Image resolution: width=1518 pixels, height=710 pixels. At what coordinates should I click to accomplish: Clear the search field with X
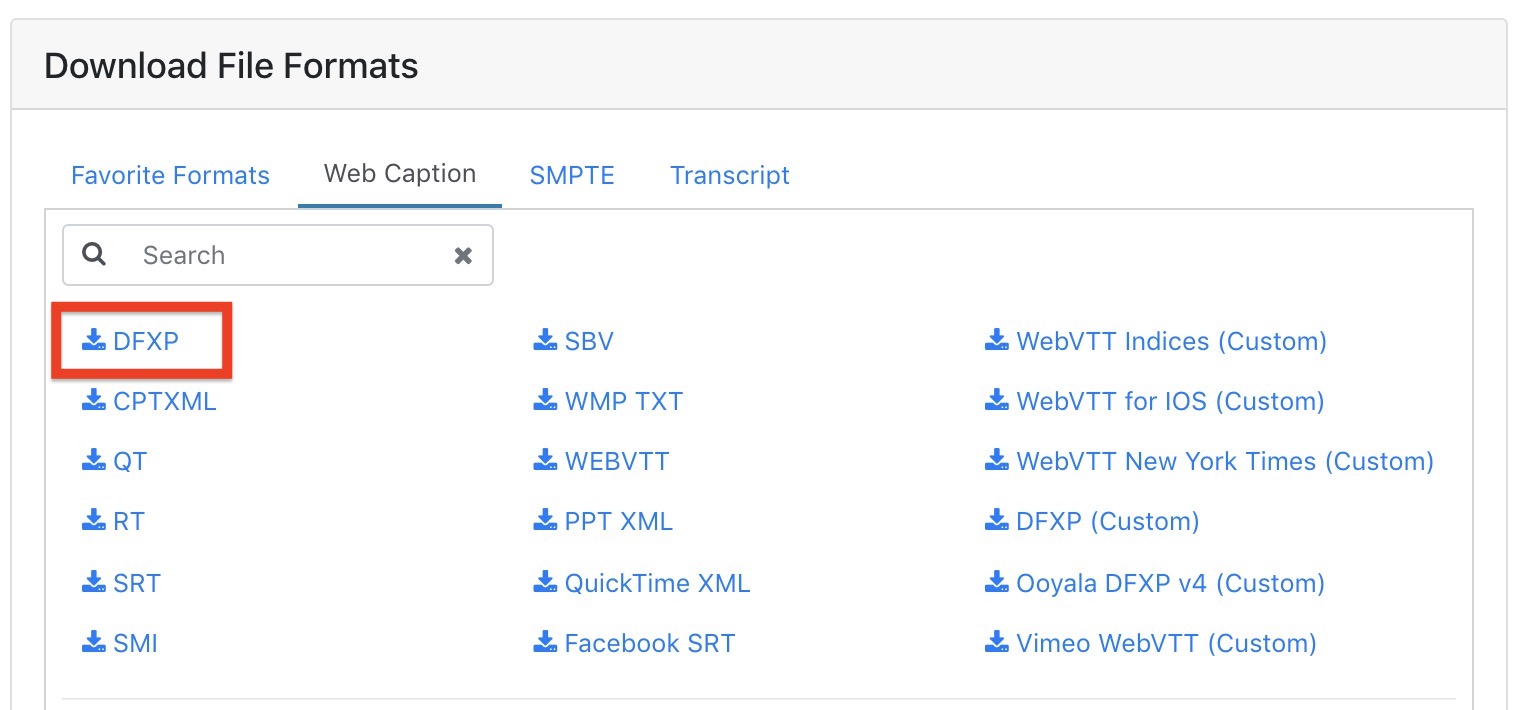463,255
